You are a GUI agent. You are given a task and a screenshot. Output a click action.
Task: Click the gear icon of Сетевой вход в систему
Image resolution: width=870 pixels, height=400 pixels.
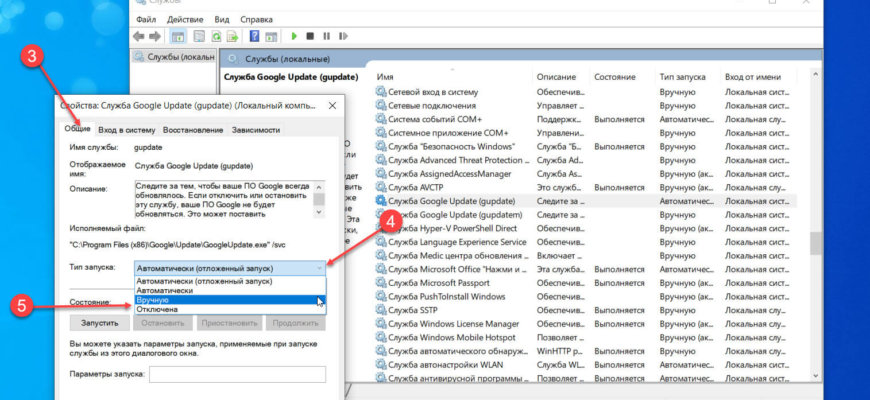pos(381,92)
